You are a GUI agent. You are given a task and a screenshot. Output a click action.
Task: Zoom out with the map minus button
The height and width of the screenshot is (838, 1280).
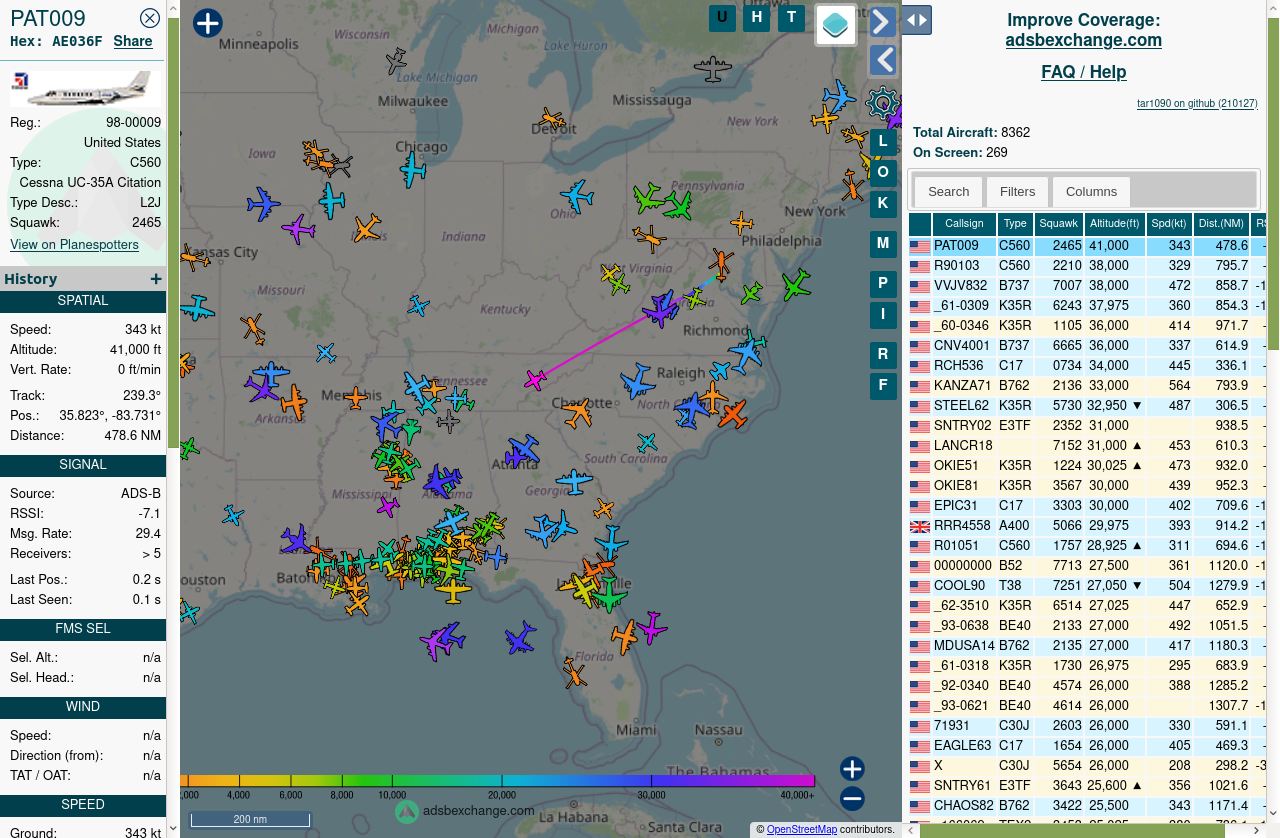point(852,798)
